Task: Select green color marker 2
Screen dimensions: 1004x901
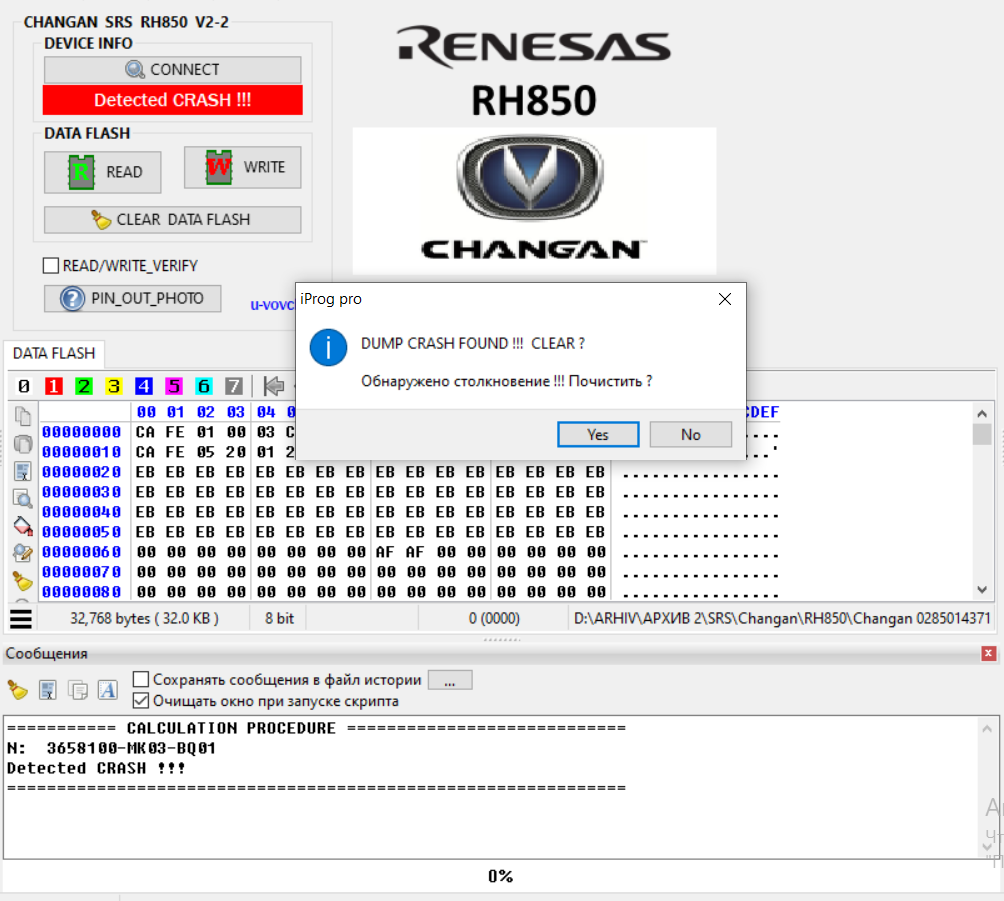Action: (x=84, y=386)
